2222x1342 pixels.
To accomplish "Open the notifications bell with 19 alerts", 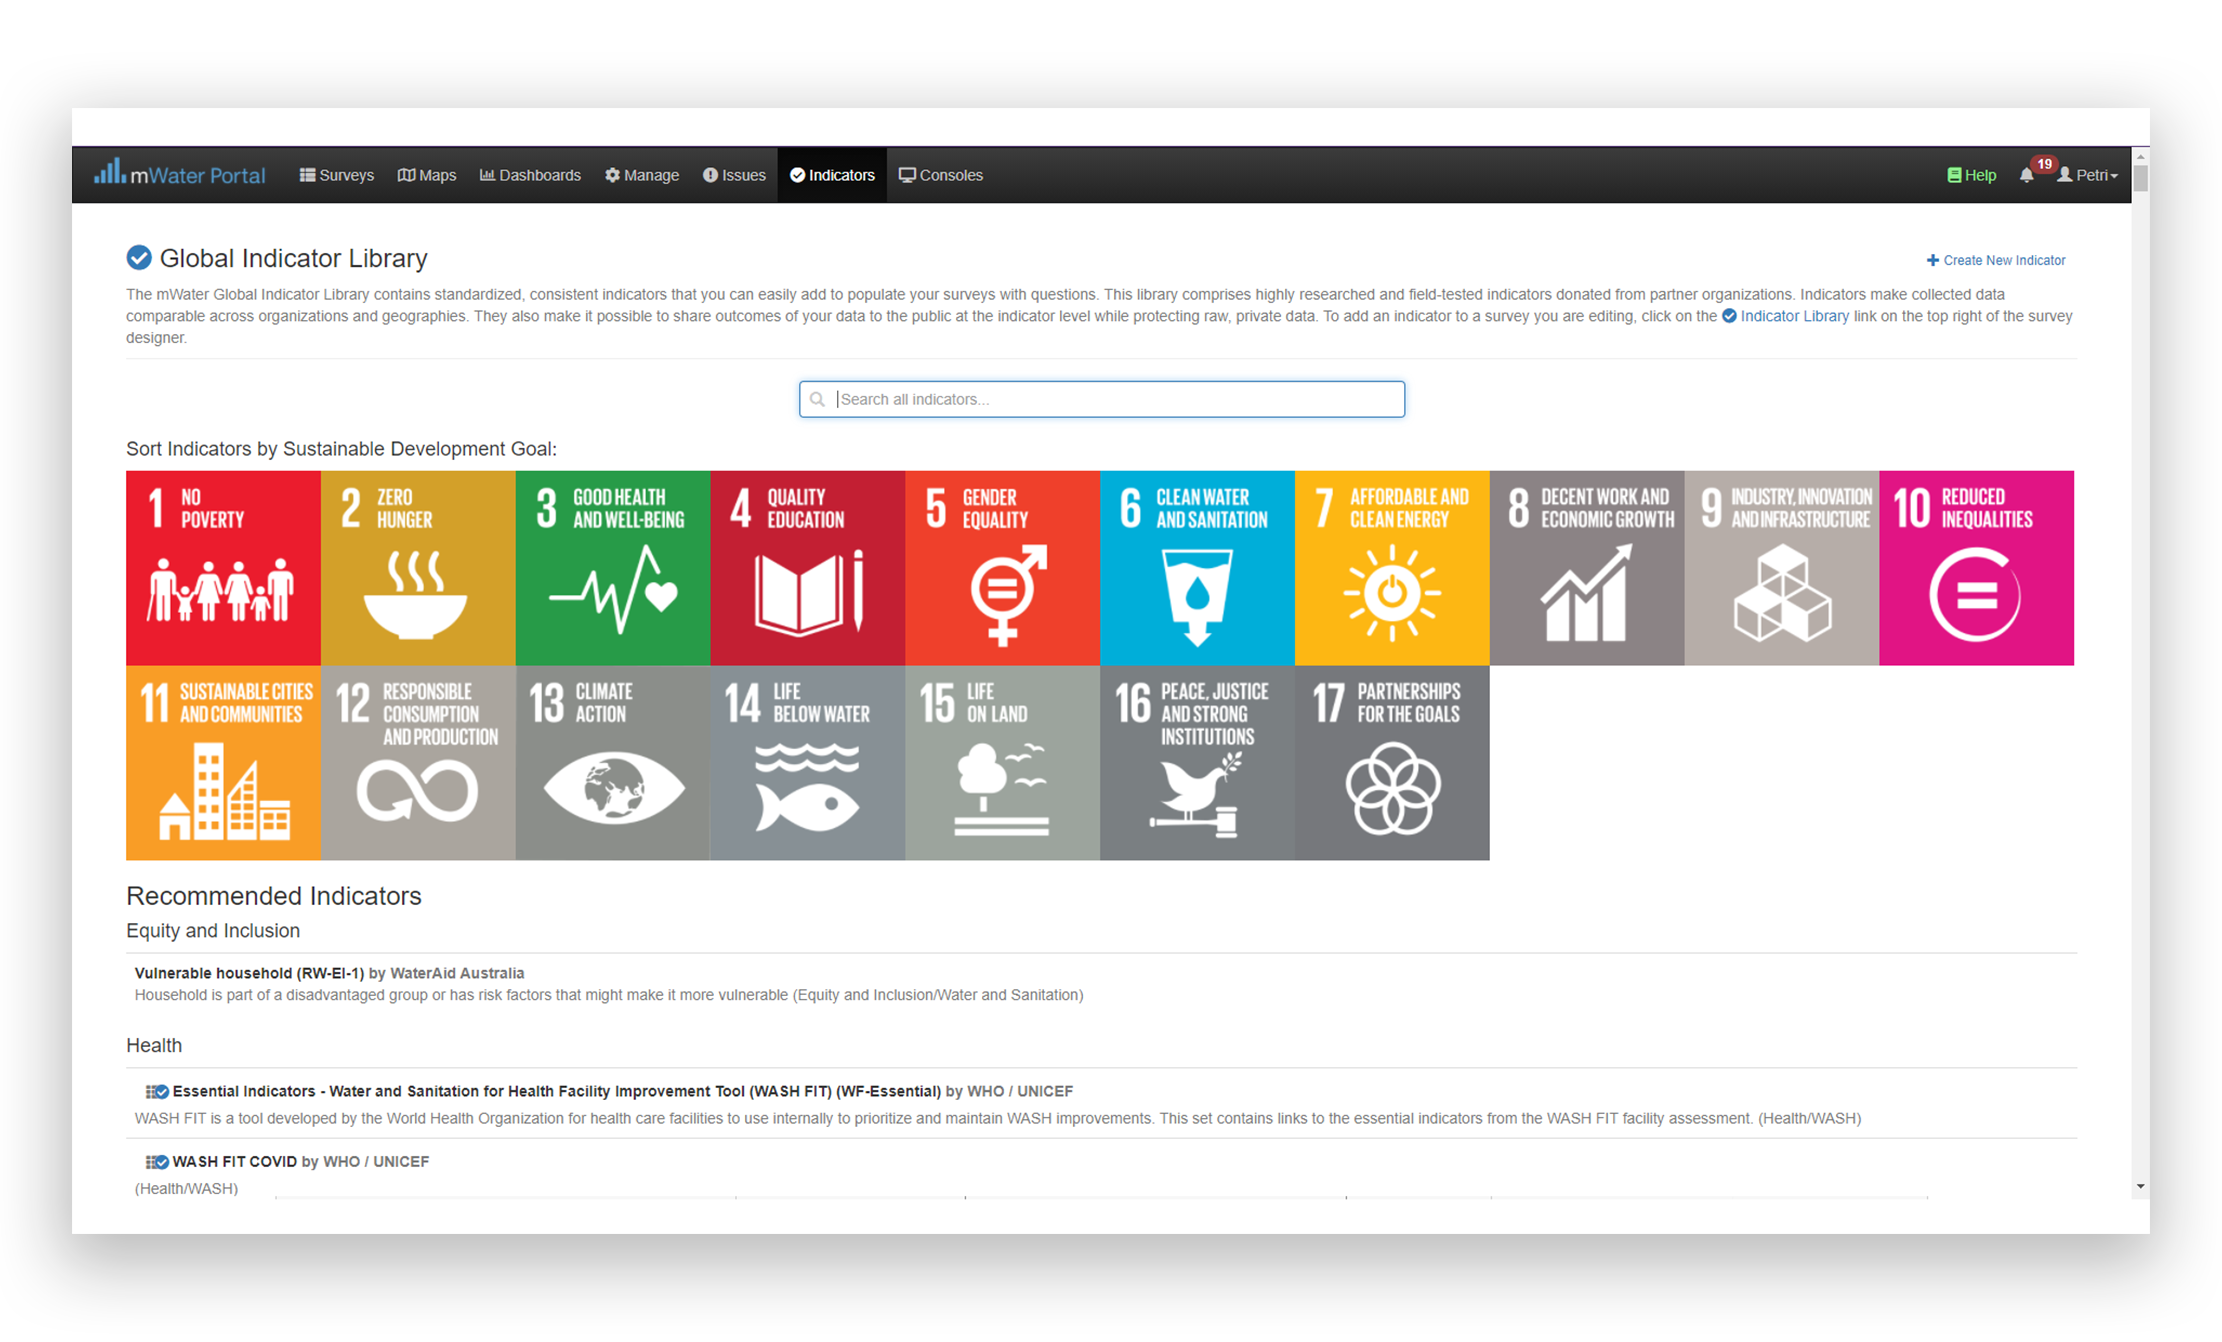I will coord(2027,175).
